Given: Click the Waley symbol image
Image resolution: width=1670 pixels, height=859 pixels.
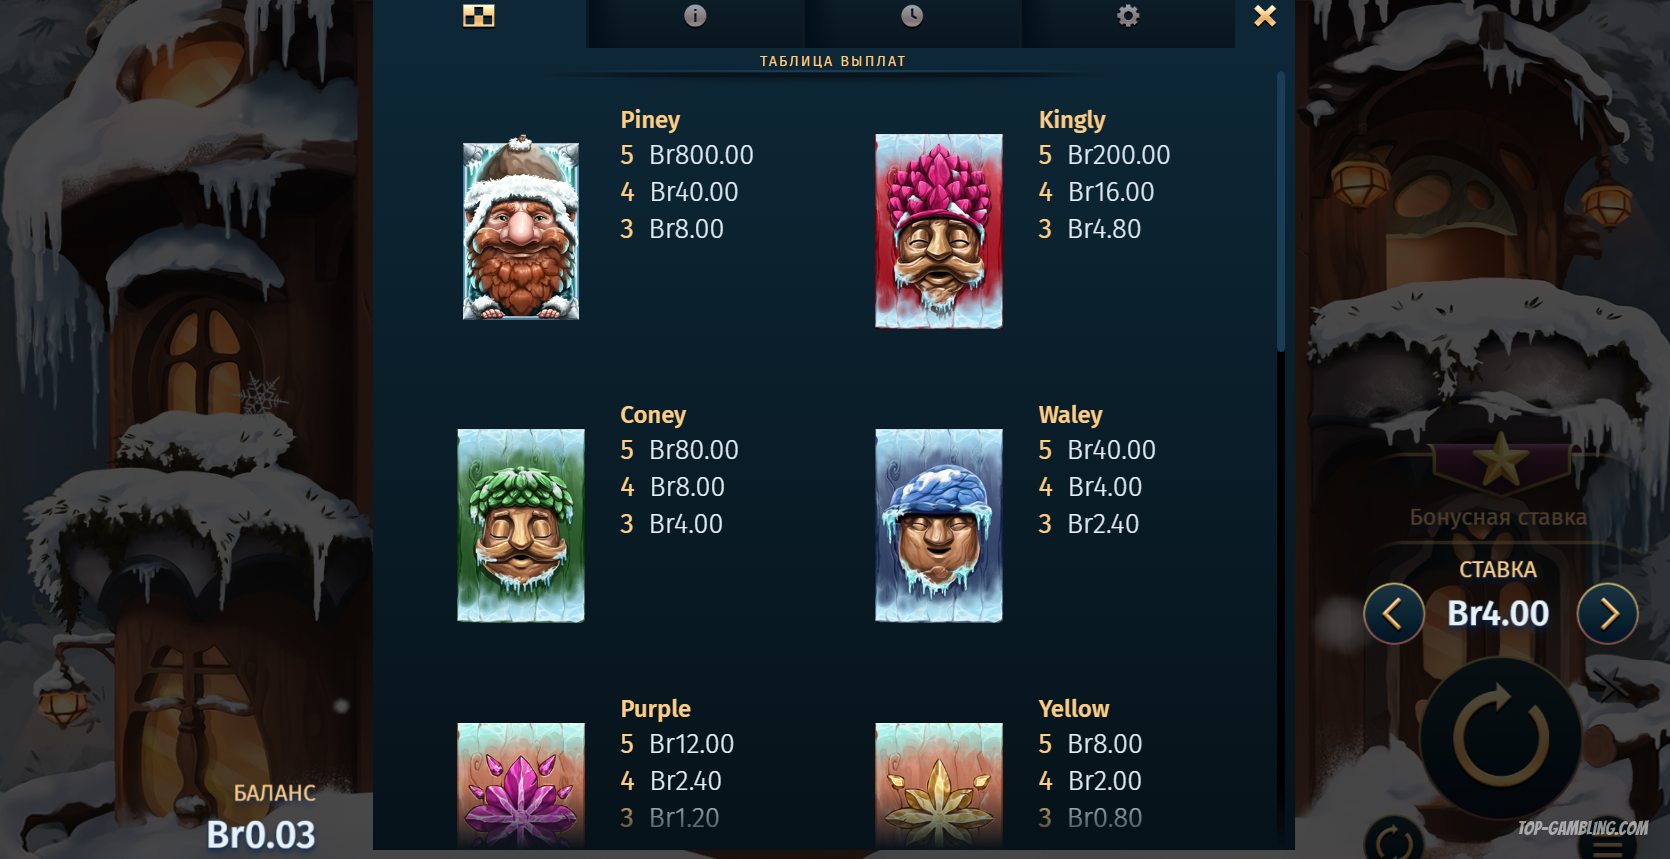Looking at the screenshot, I should pyautogui.click(x=939, y=526).
